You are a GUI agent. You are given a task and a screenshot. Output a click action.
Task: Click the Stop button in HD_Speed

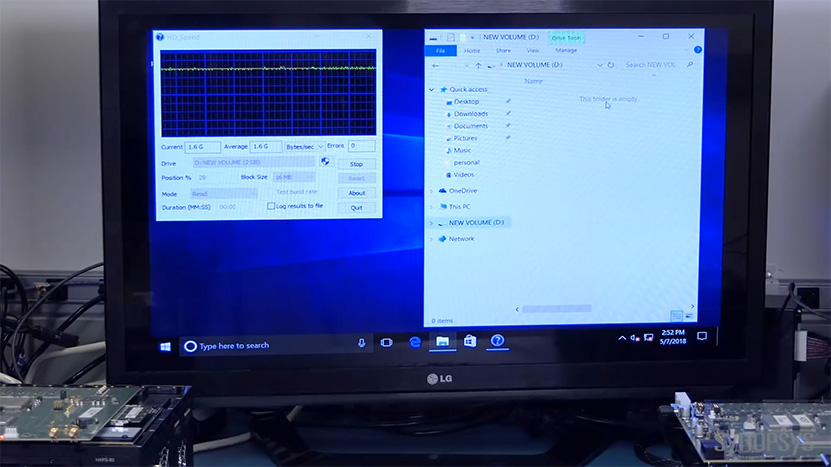point(357,164)
